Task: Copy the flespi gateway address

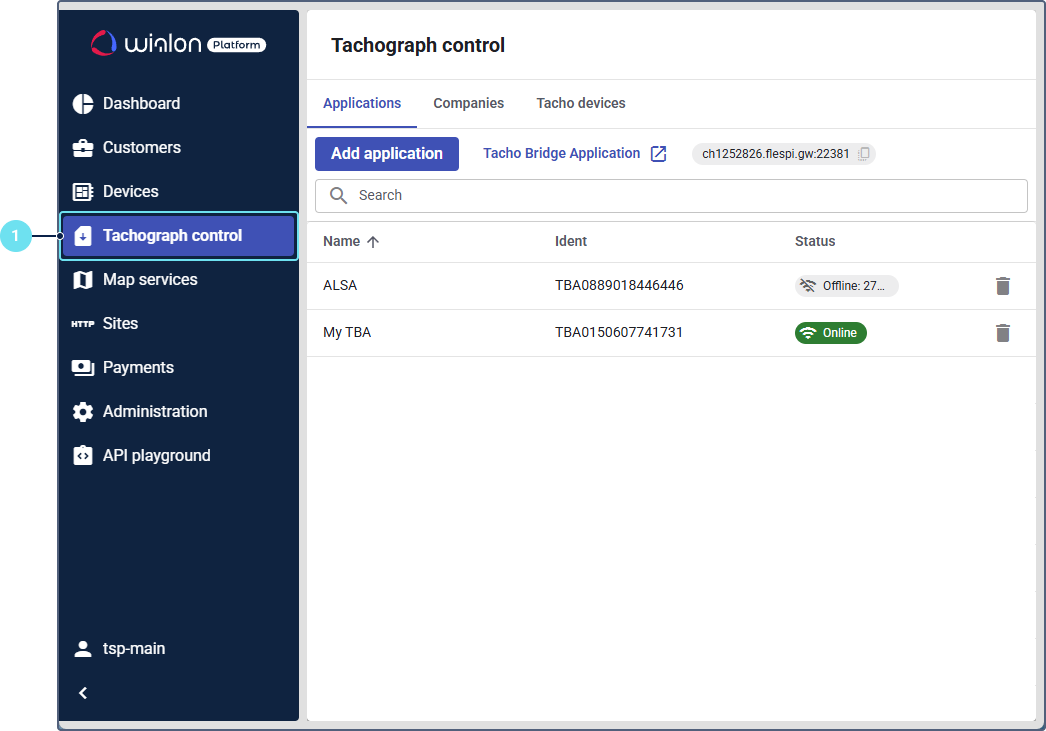Action: click(864, 154)
